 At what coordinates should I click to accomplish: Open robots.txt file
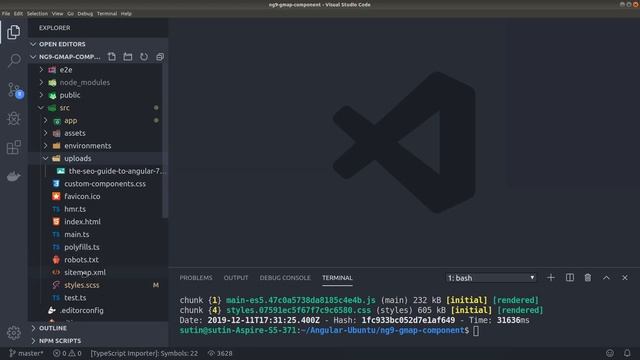pyautogui.click(x=81, y=260)
